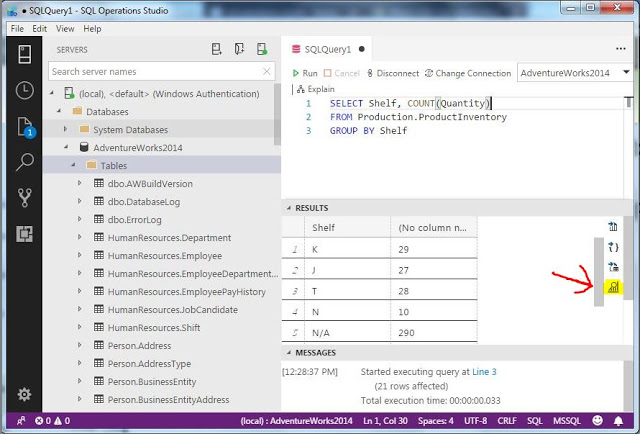Expand the HumanResources.Department table

click(80, 237)
